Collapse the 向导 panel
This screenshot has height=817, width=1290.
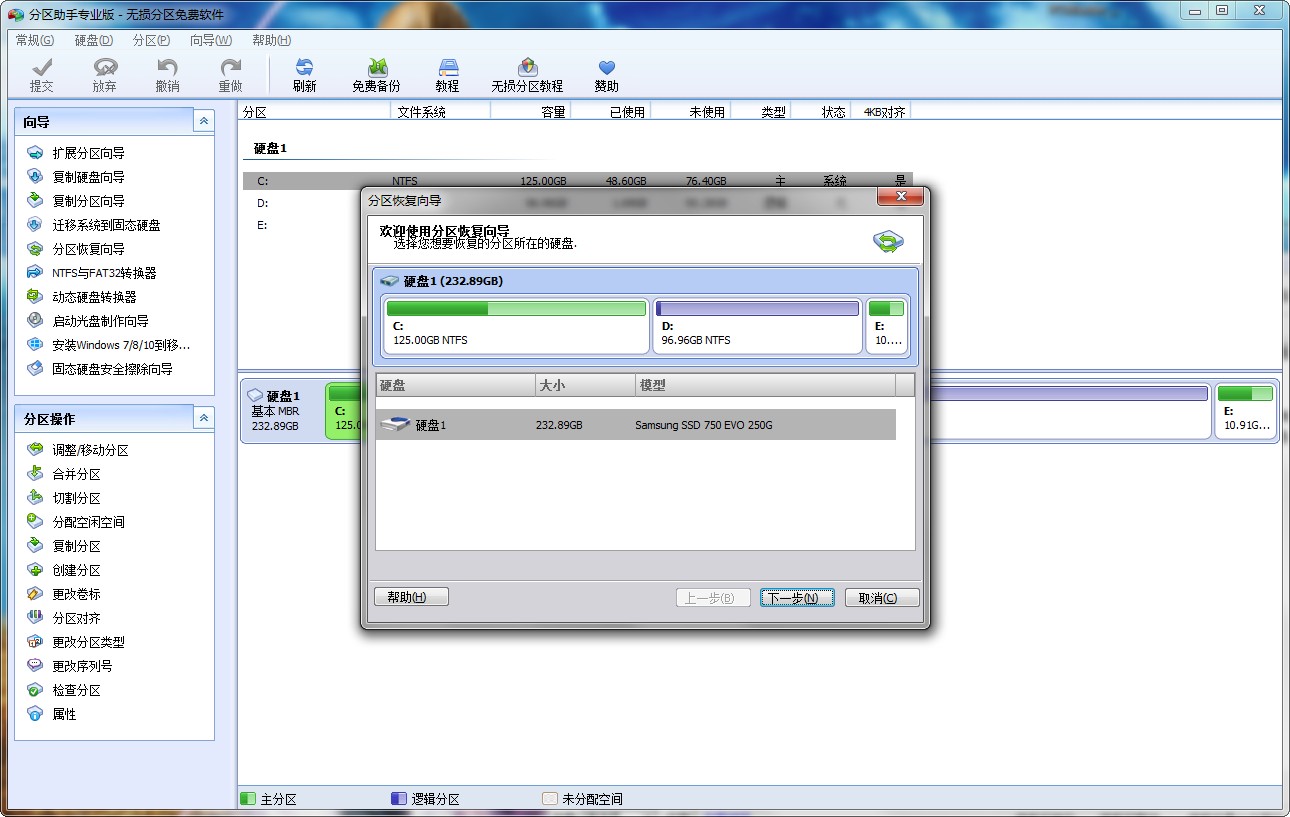(204, 121)
